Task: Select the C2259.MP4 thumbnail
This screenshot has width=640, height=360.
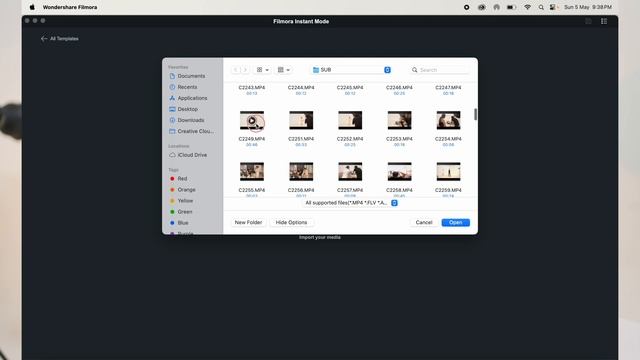Action: point(449,171)
